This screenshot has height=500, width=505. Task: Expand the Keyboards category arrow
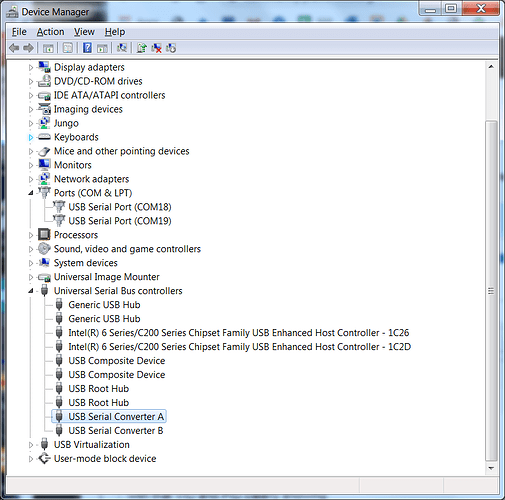point(31,137)
